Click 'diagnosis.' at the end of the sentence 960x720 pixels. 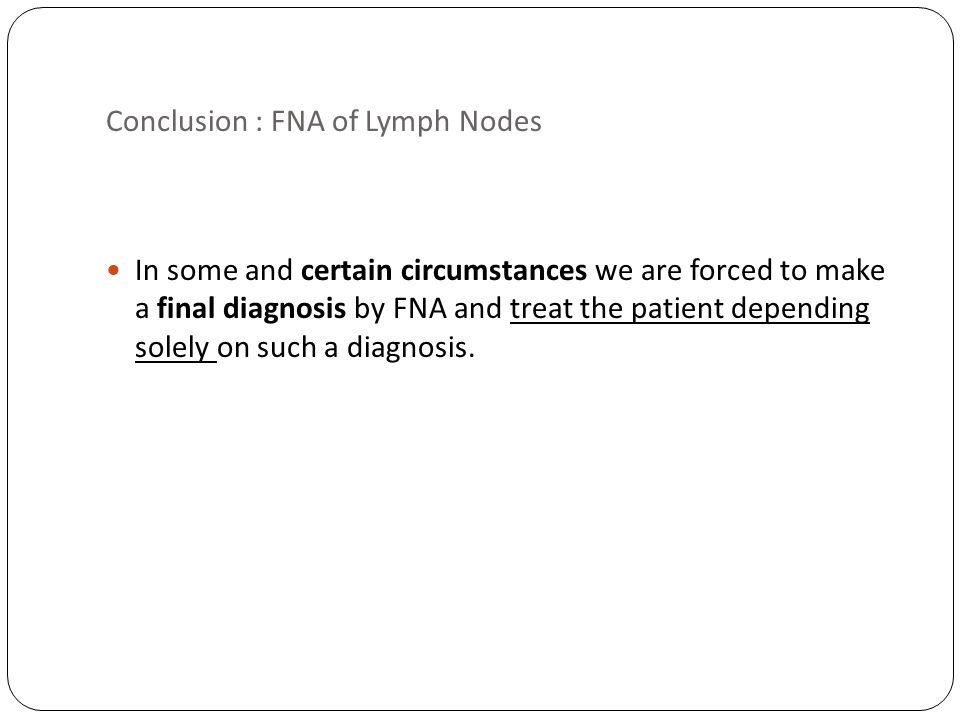pos(410,348)
